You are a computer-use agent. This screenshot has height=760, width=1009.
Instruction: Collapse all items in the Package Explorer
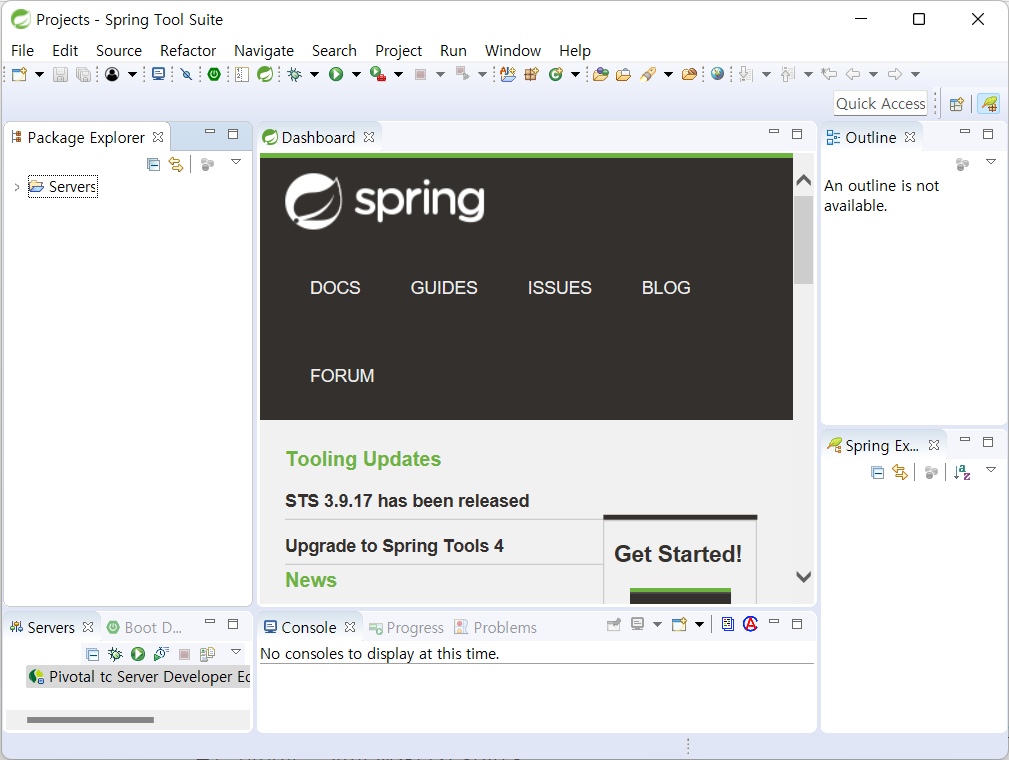click(x=153, y=164)
